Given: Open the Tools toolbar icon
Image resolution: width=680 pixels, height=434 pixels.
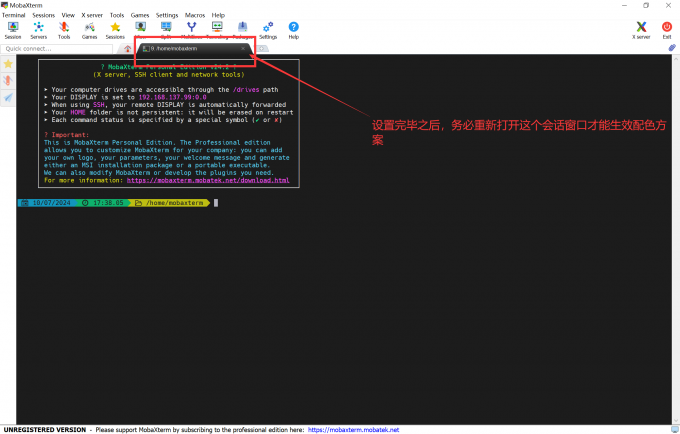Looking at the screenshot, I should click(64, 30).
